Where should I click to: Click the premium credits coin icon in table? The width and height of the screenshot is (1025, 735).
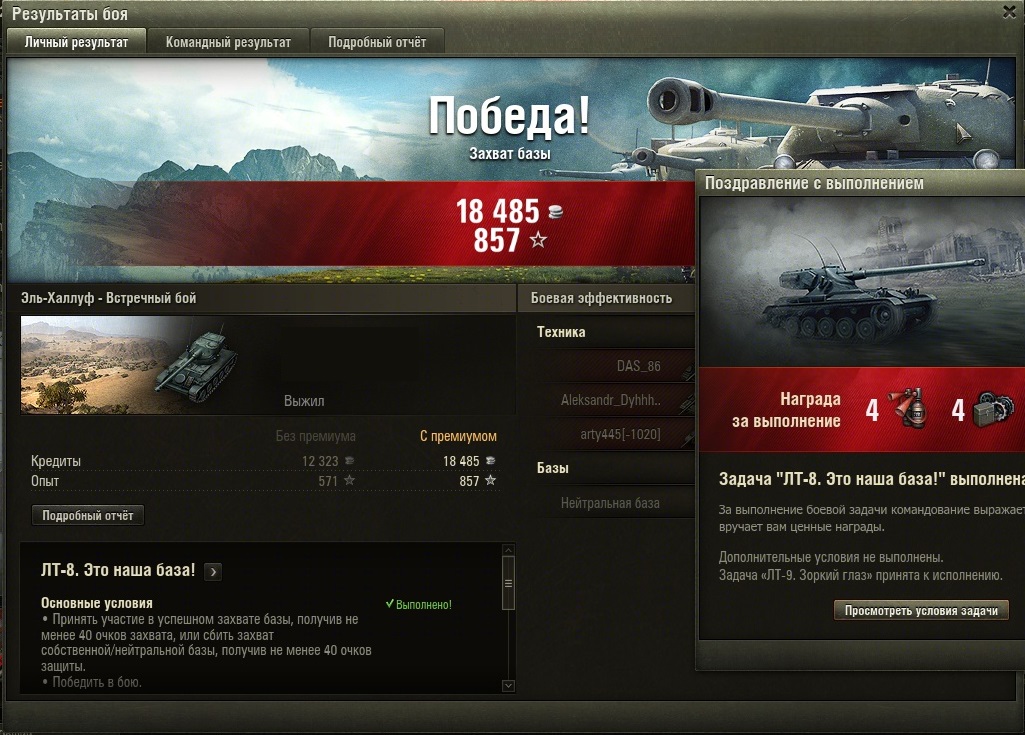[491, 460]
